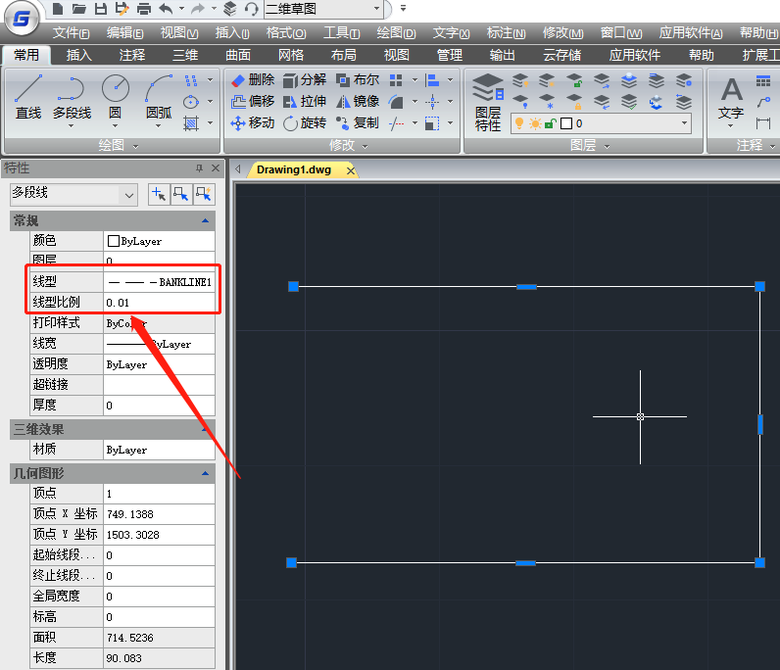Viewport: 780px width, 670px height.
Task: Select the 直线 (Line) drawing tool
Action: tap(28, 98)
